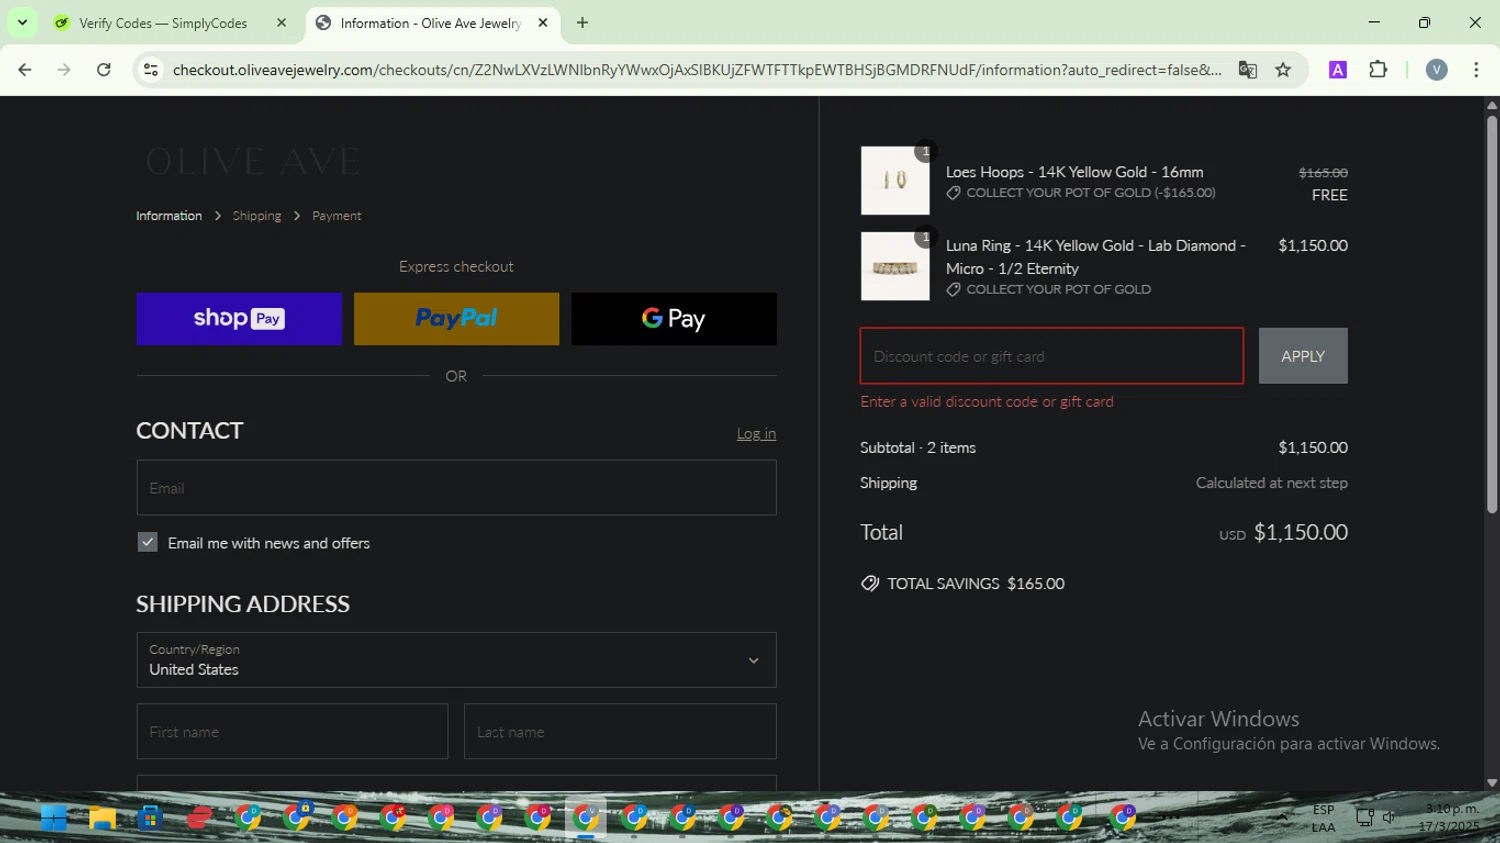Open Google Translate page icon

(1247, 69)
